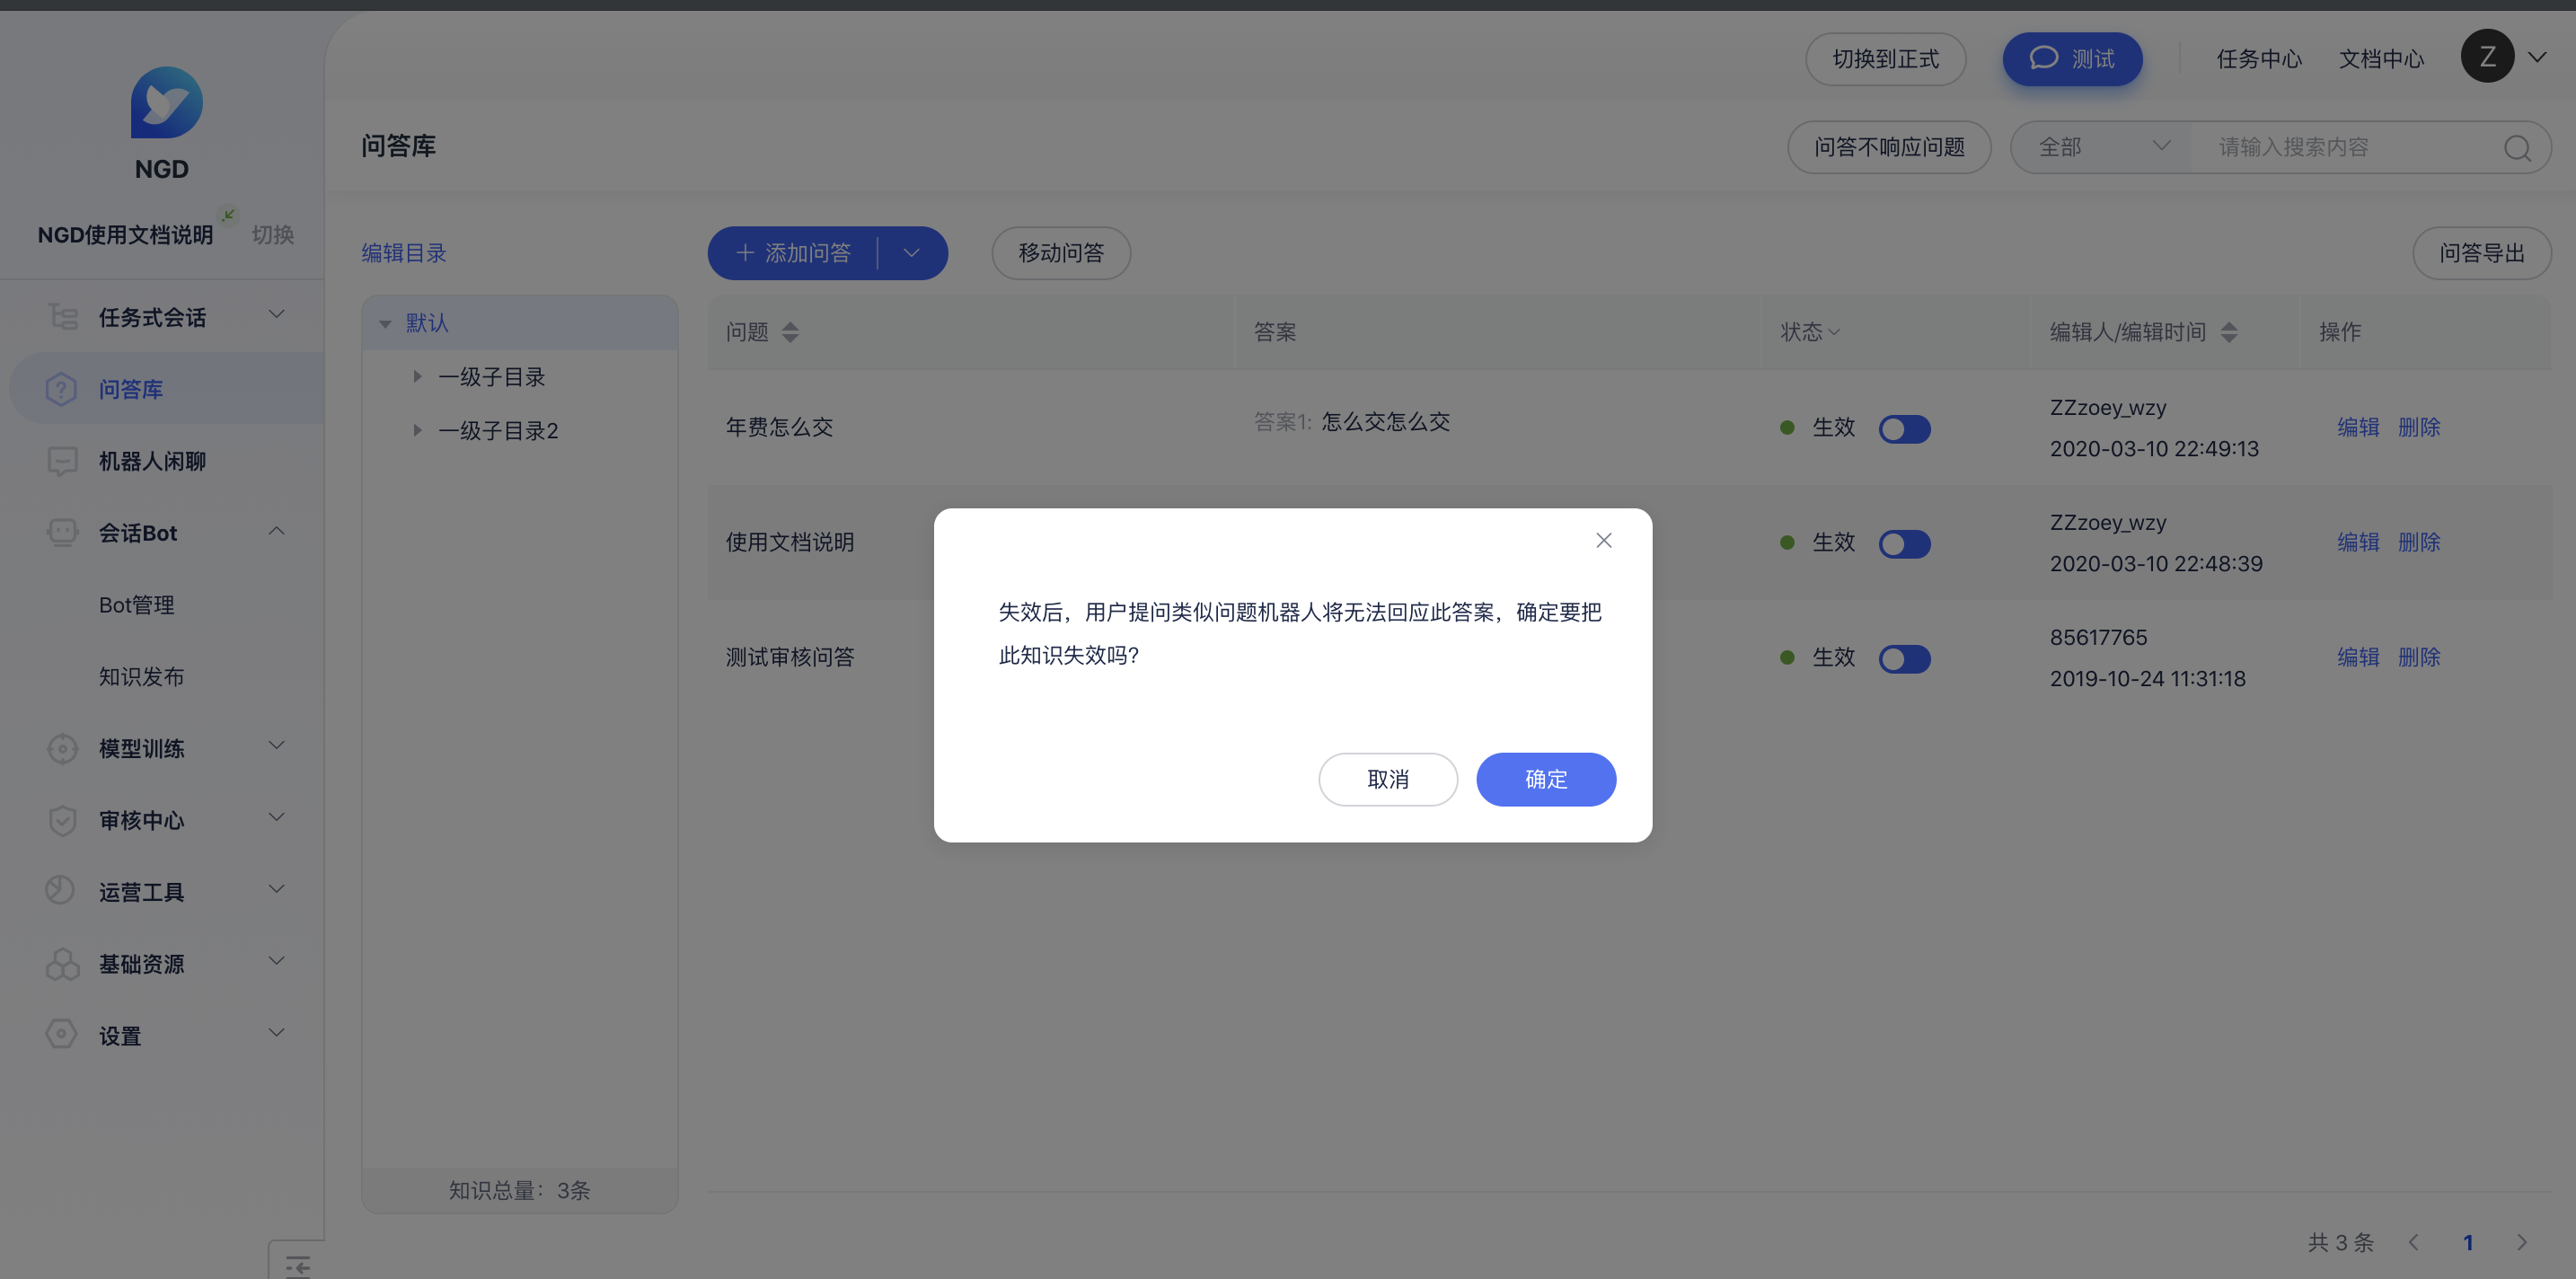Sort by 编辑人/编辑时间 column arrows

point(2229,332)
